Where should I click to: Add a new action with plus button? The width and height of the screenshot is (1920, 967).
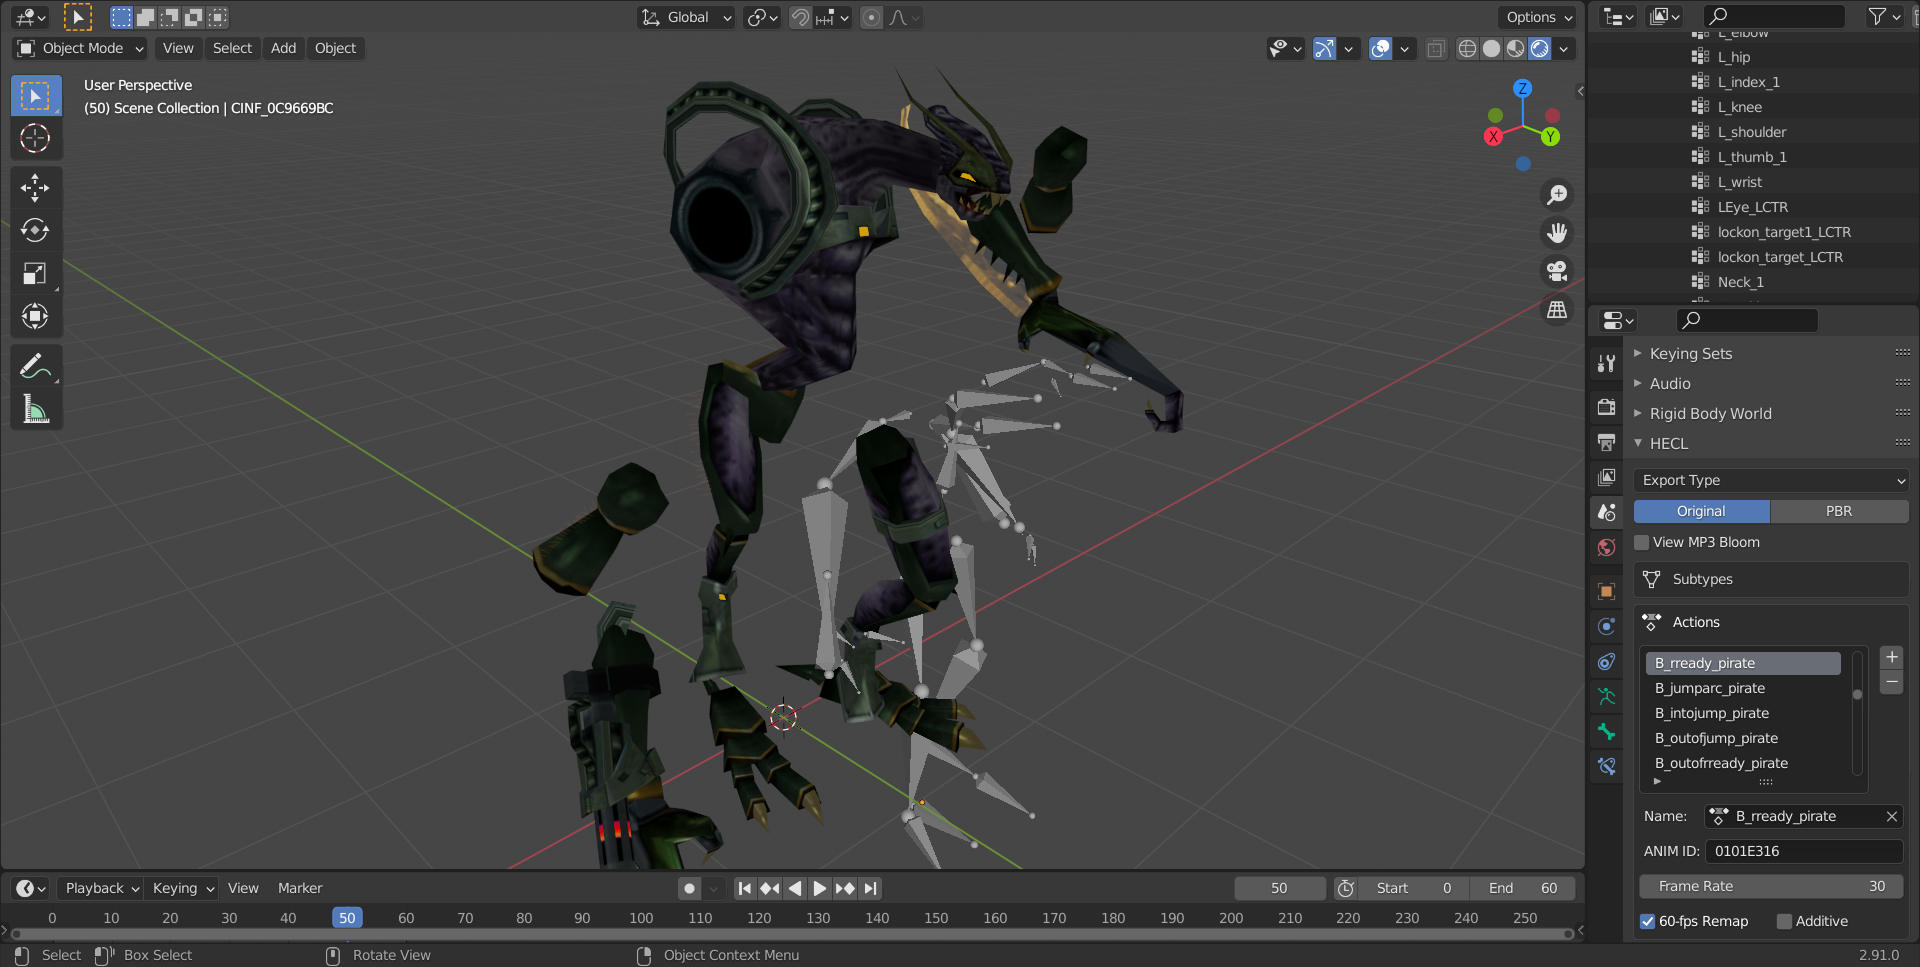1891,657
